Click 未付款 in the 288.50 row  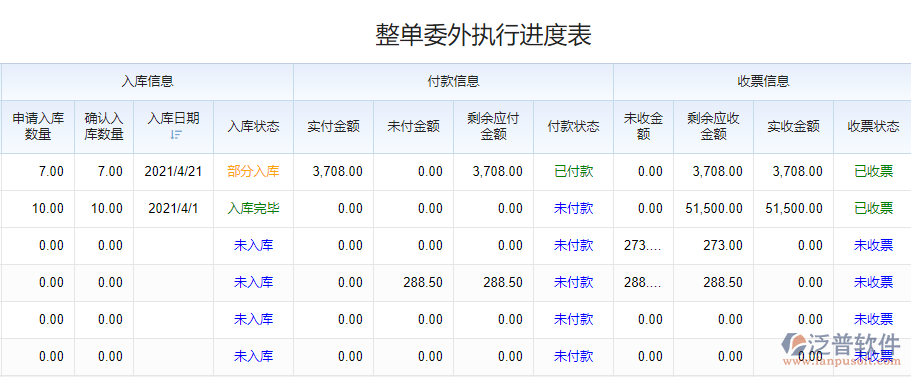[x=573, y=282]
